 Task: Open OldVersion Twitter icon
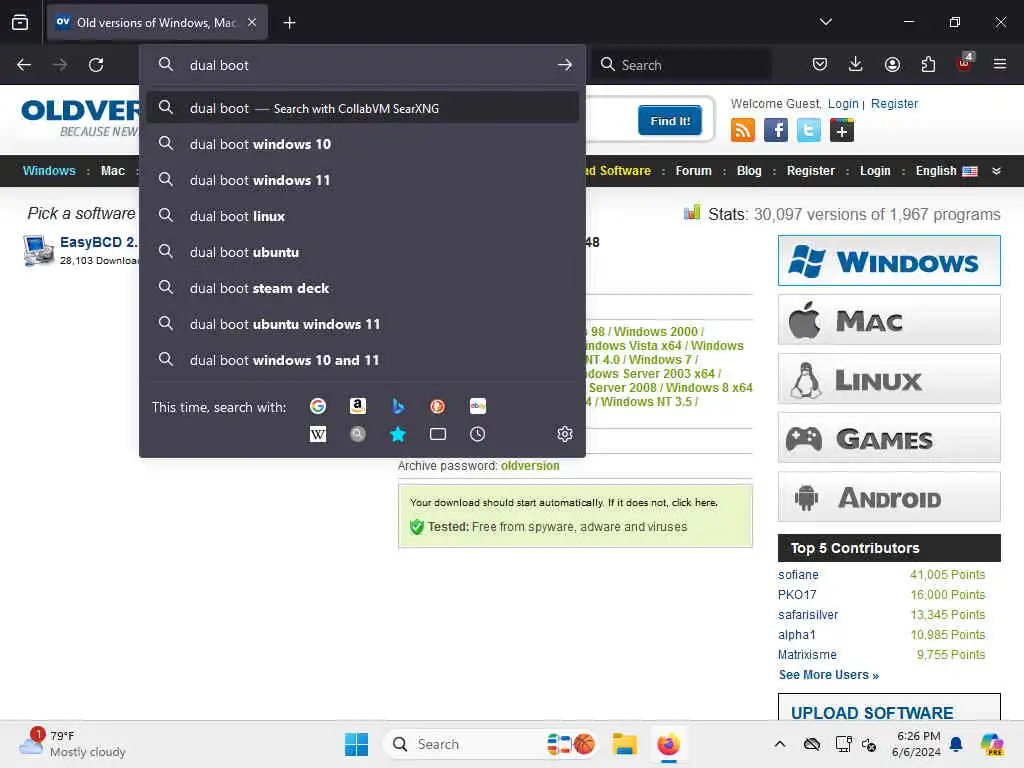click(808, 130)
